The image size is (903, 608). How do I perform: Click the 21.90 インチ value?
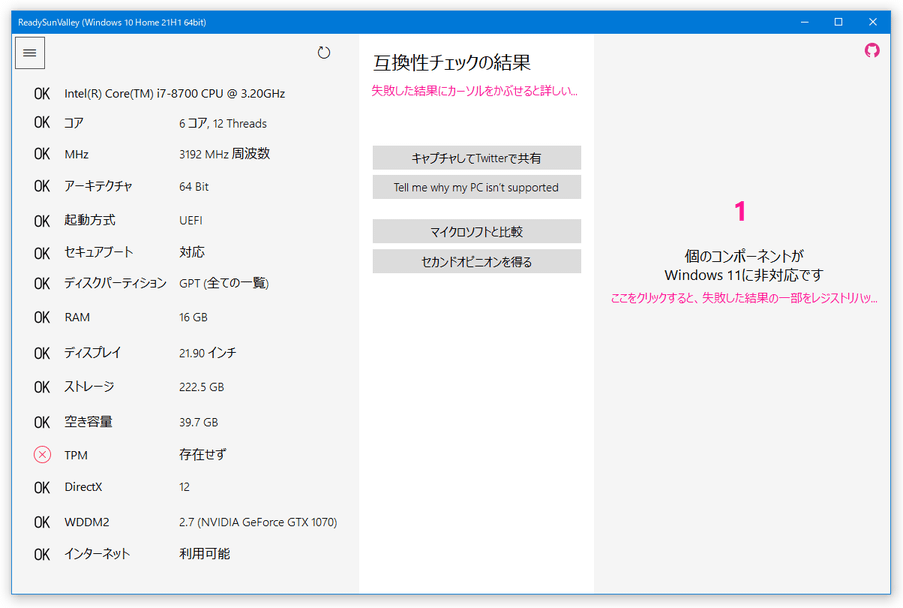pyautogui.click(x=208, y=353)
